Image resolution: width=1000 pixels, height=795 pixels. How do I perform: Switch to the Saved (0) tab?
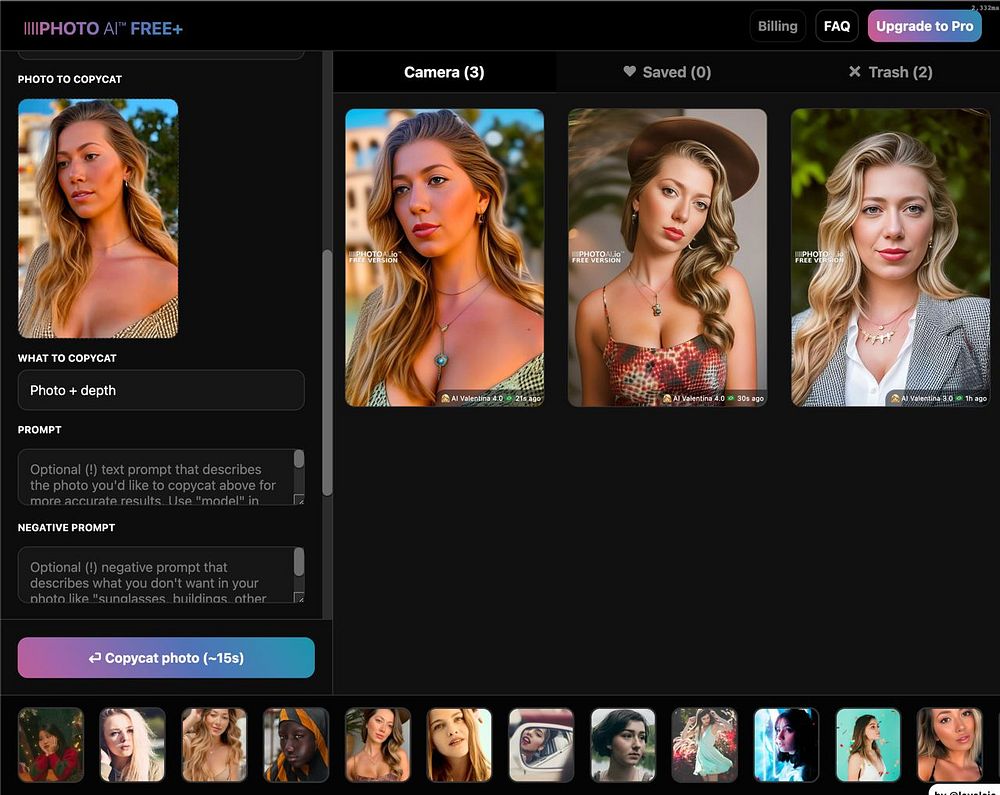(667, 72)
